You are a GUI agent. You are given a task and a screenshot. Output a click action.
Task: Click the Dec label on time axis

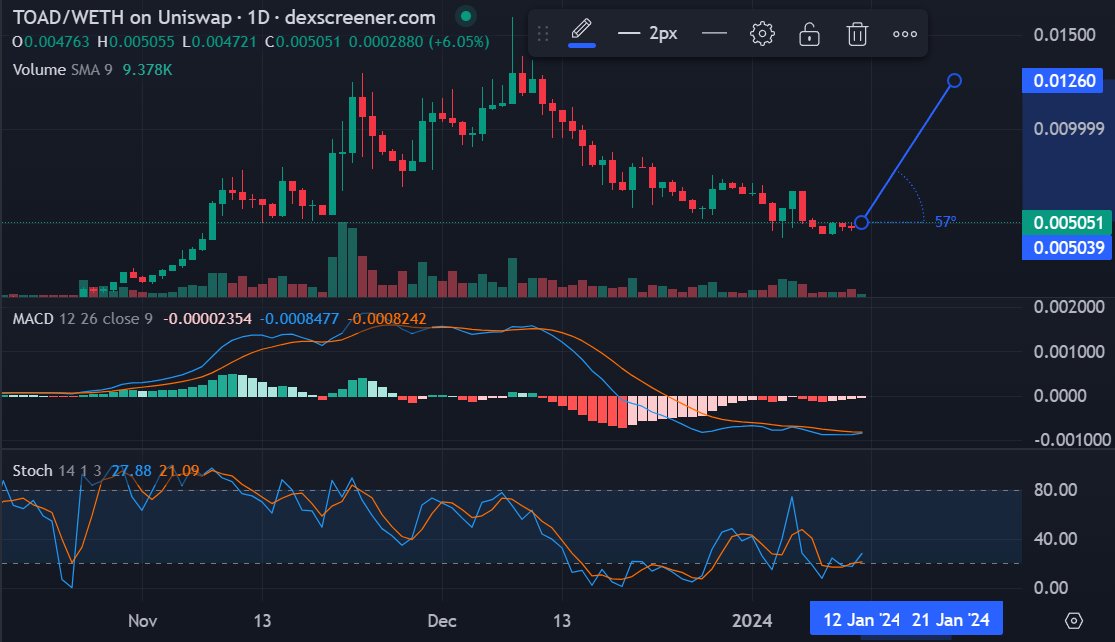[442, 621]
